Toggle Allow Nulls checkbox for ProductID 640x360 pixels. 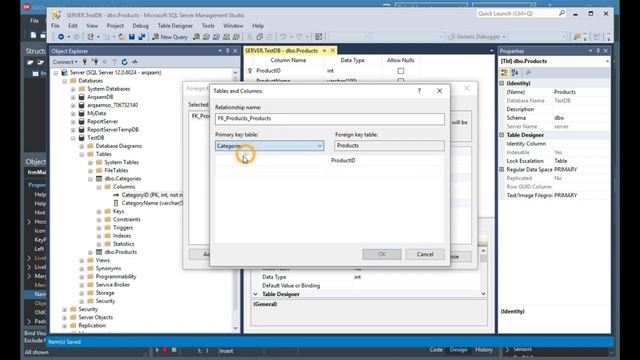point(401,71)
